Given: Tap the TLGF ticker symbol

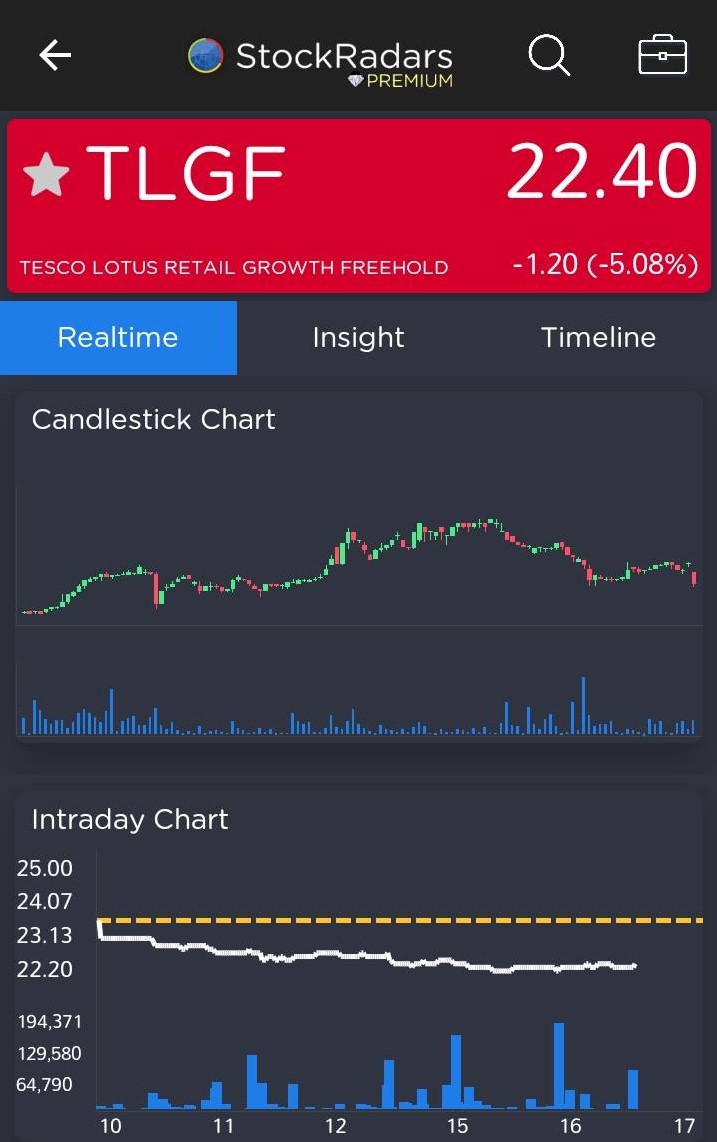Looking at the screenshot, I should pos(185,172).
